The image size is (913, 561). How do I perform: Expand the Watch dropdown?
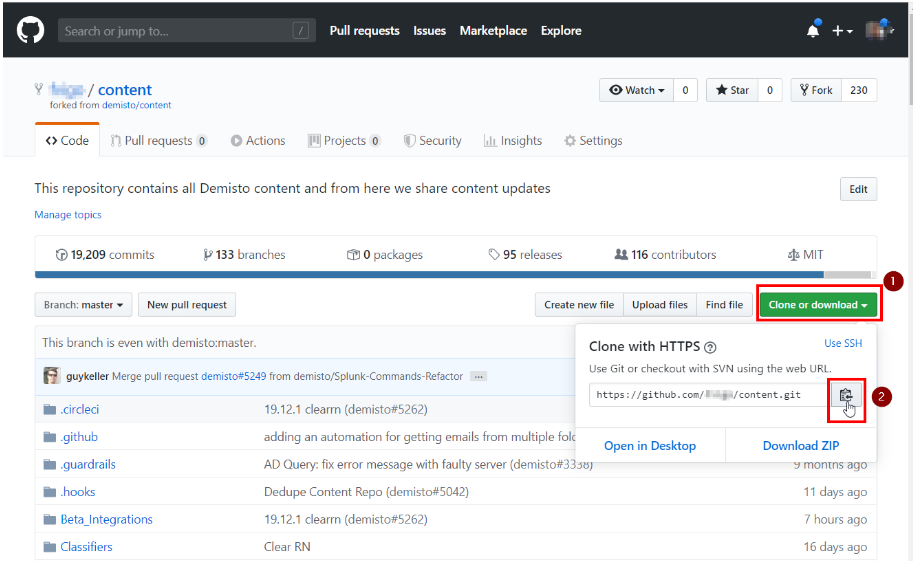click(x=636, y=90)
